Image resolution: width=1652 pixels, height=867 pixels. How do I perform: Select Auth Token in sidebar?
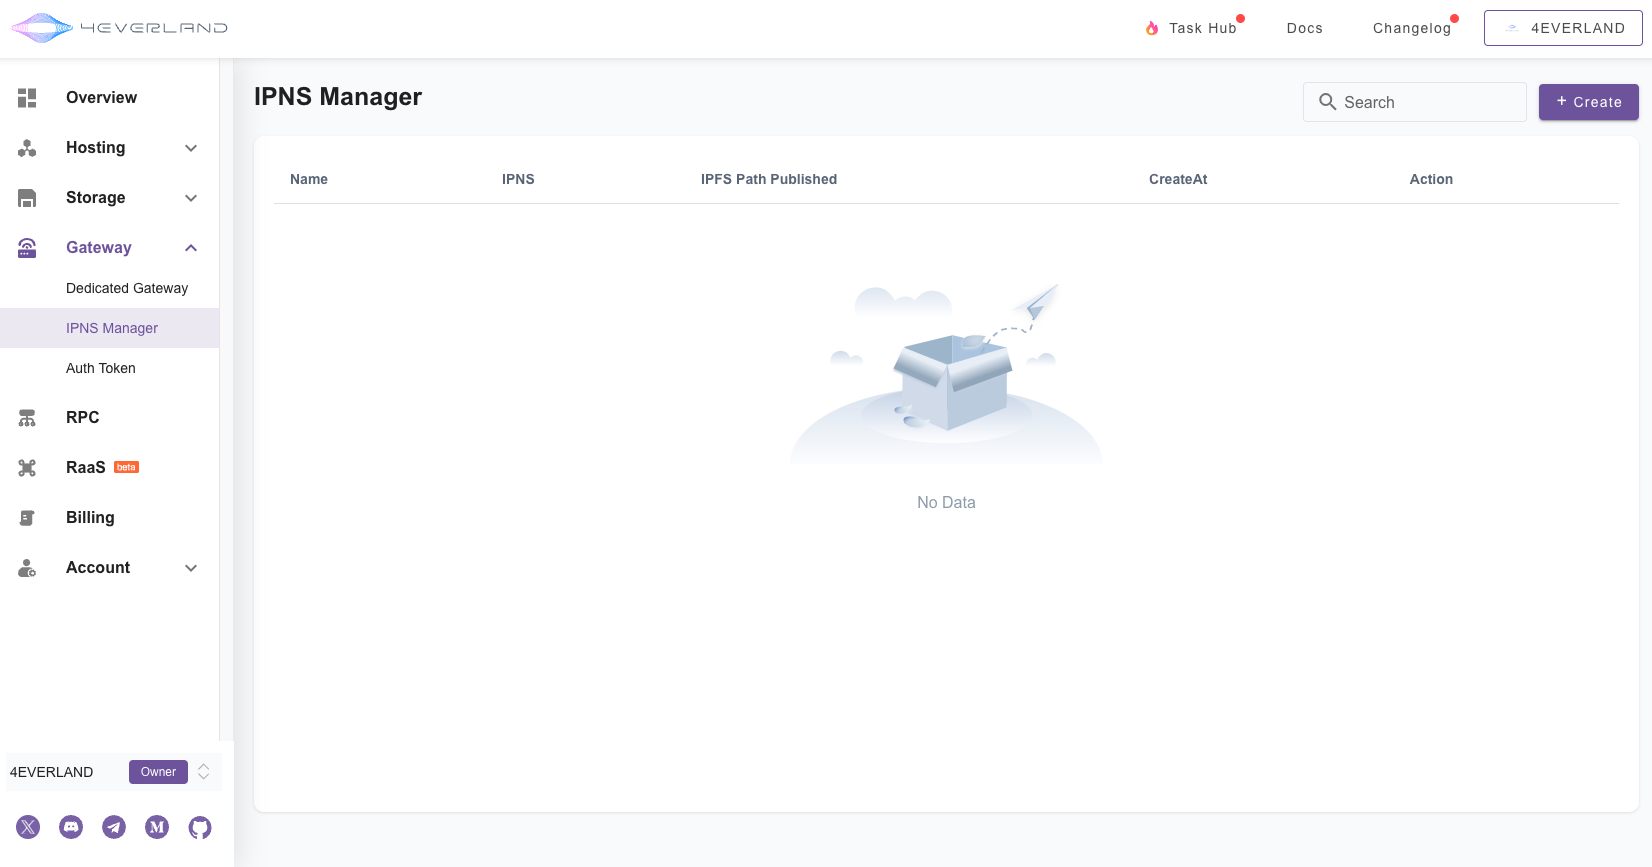pos(101,368)
